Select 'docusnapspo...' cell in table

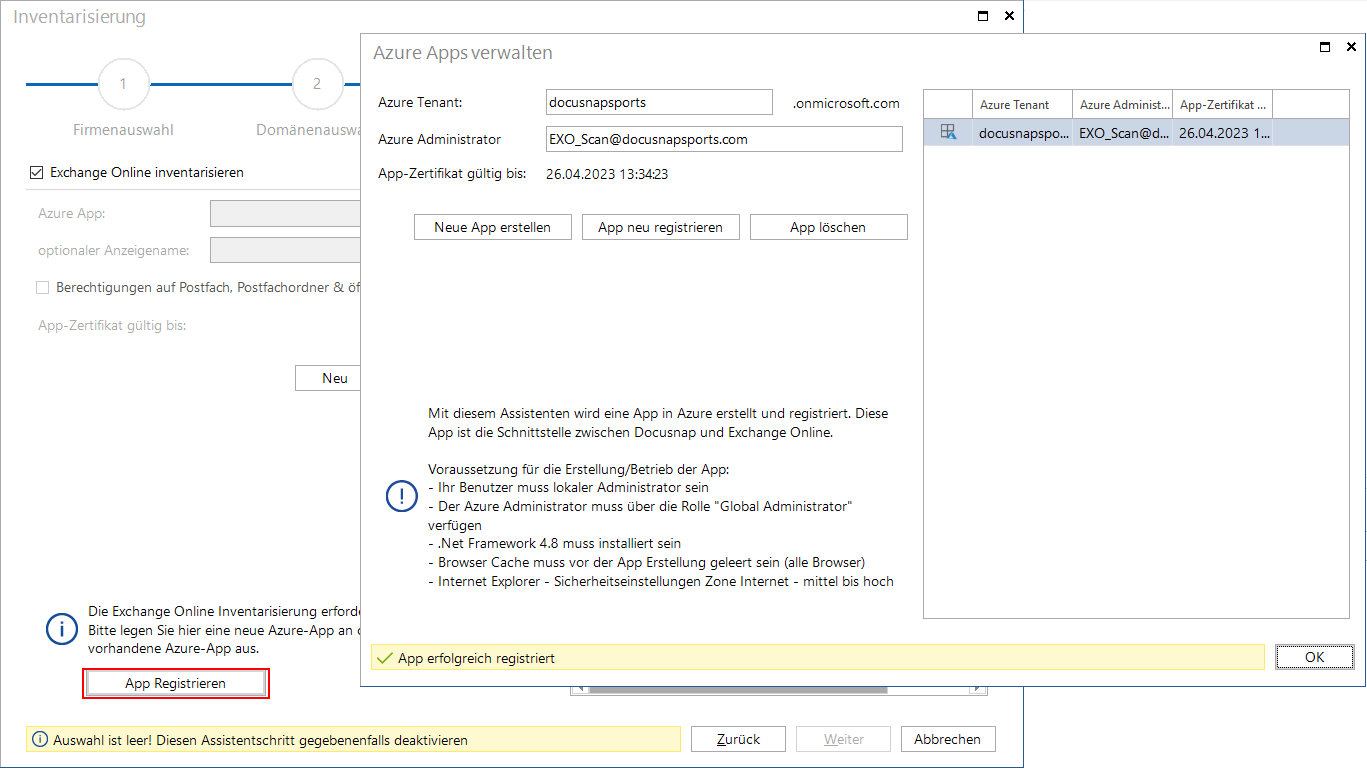click(x=1022, y=132)
